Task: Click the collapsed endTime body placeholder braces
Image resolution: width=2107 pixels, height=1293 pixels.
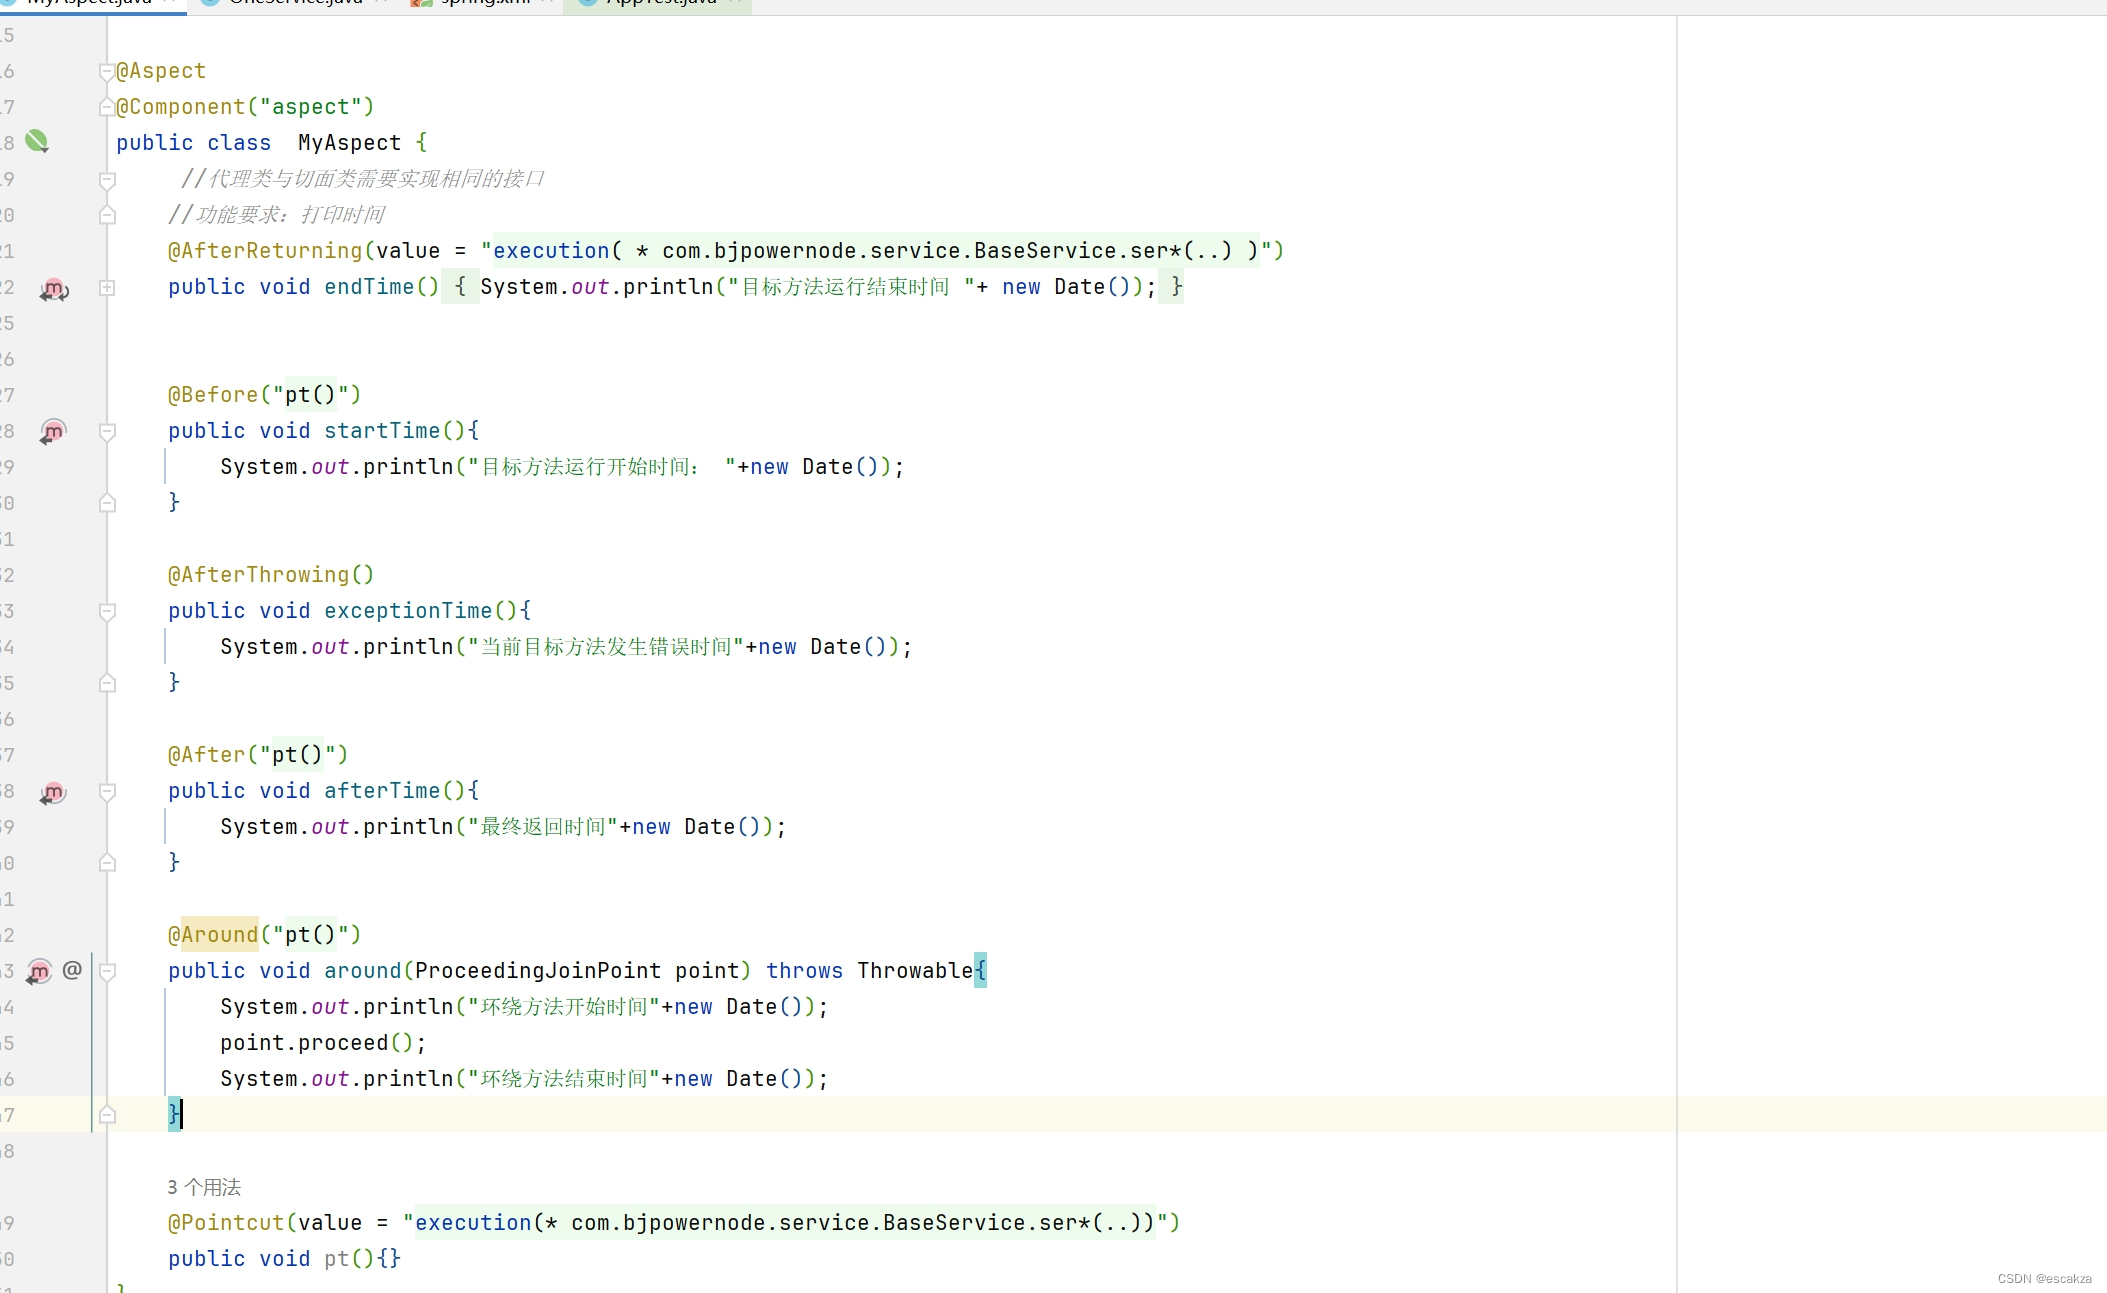Action: click(x=460, y=288)
